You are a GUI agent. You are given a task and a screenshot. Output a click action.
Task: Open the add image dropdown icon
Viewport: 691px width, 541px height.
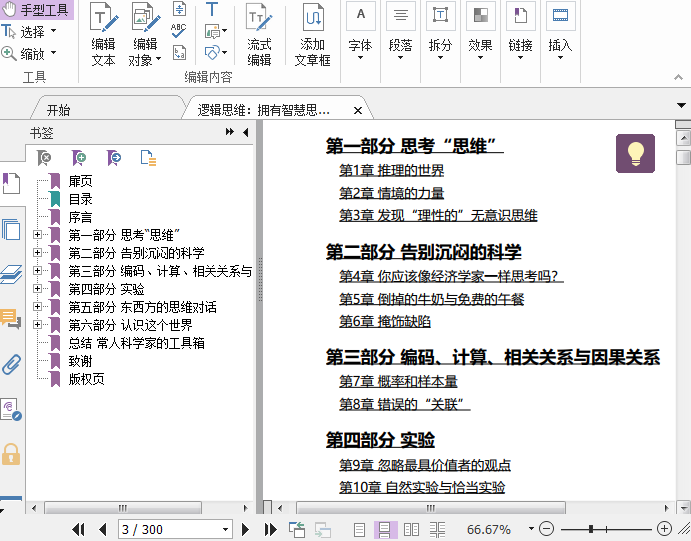pyautogui.click(x=216, y=31)
